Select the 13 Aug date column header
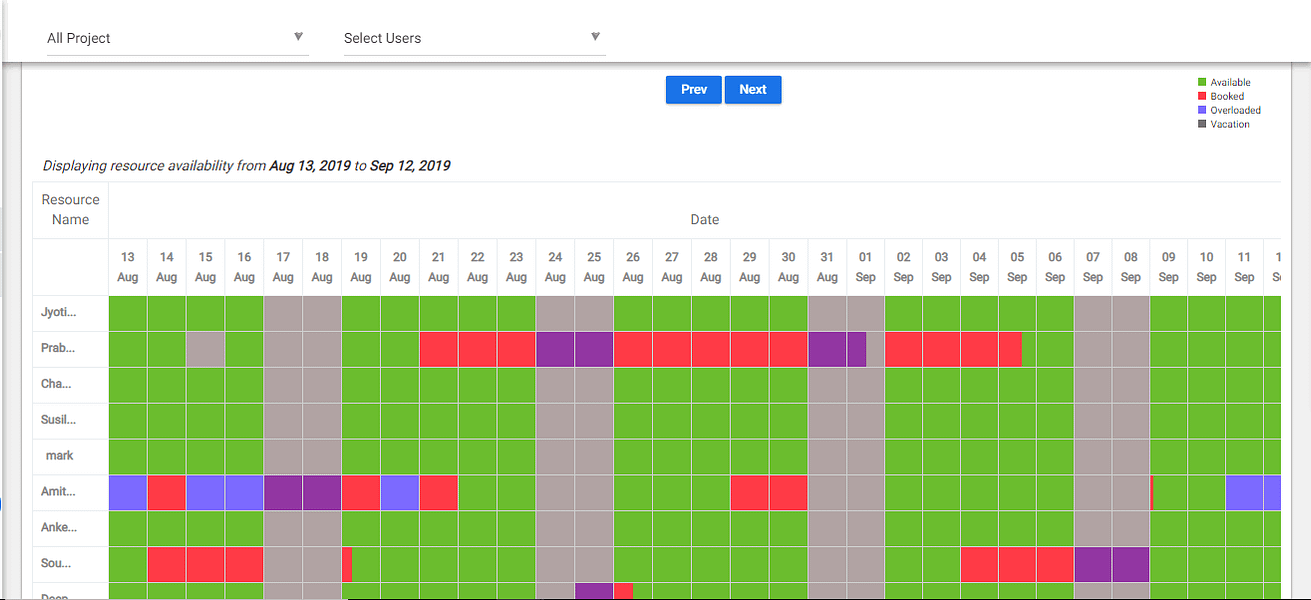This screenshot has width=1311, height=600. (128, 267)
